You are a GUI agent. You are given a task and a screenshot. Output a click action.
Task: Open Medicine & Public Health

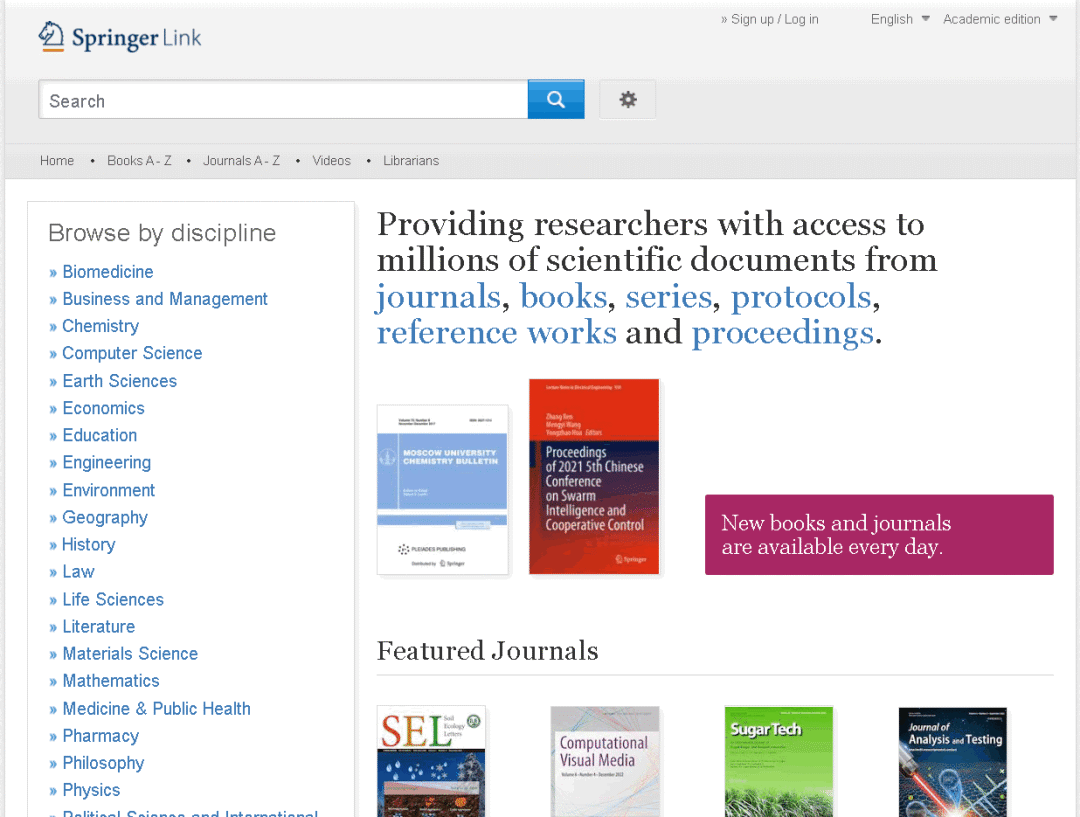click(156, 709)
